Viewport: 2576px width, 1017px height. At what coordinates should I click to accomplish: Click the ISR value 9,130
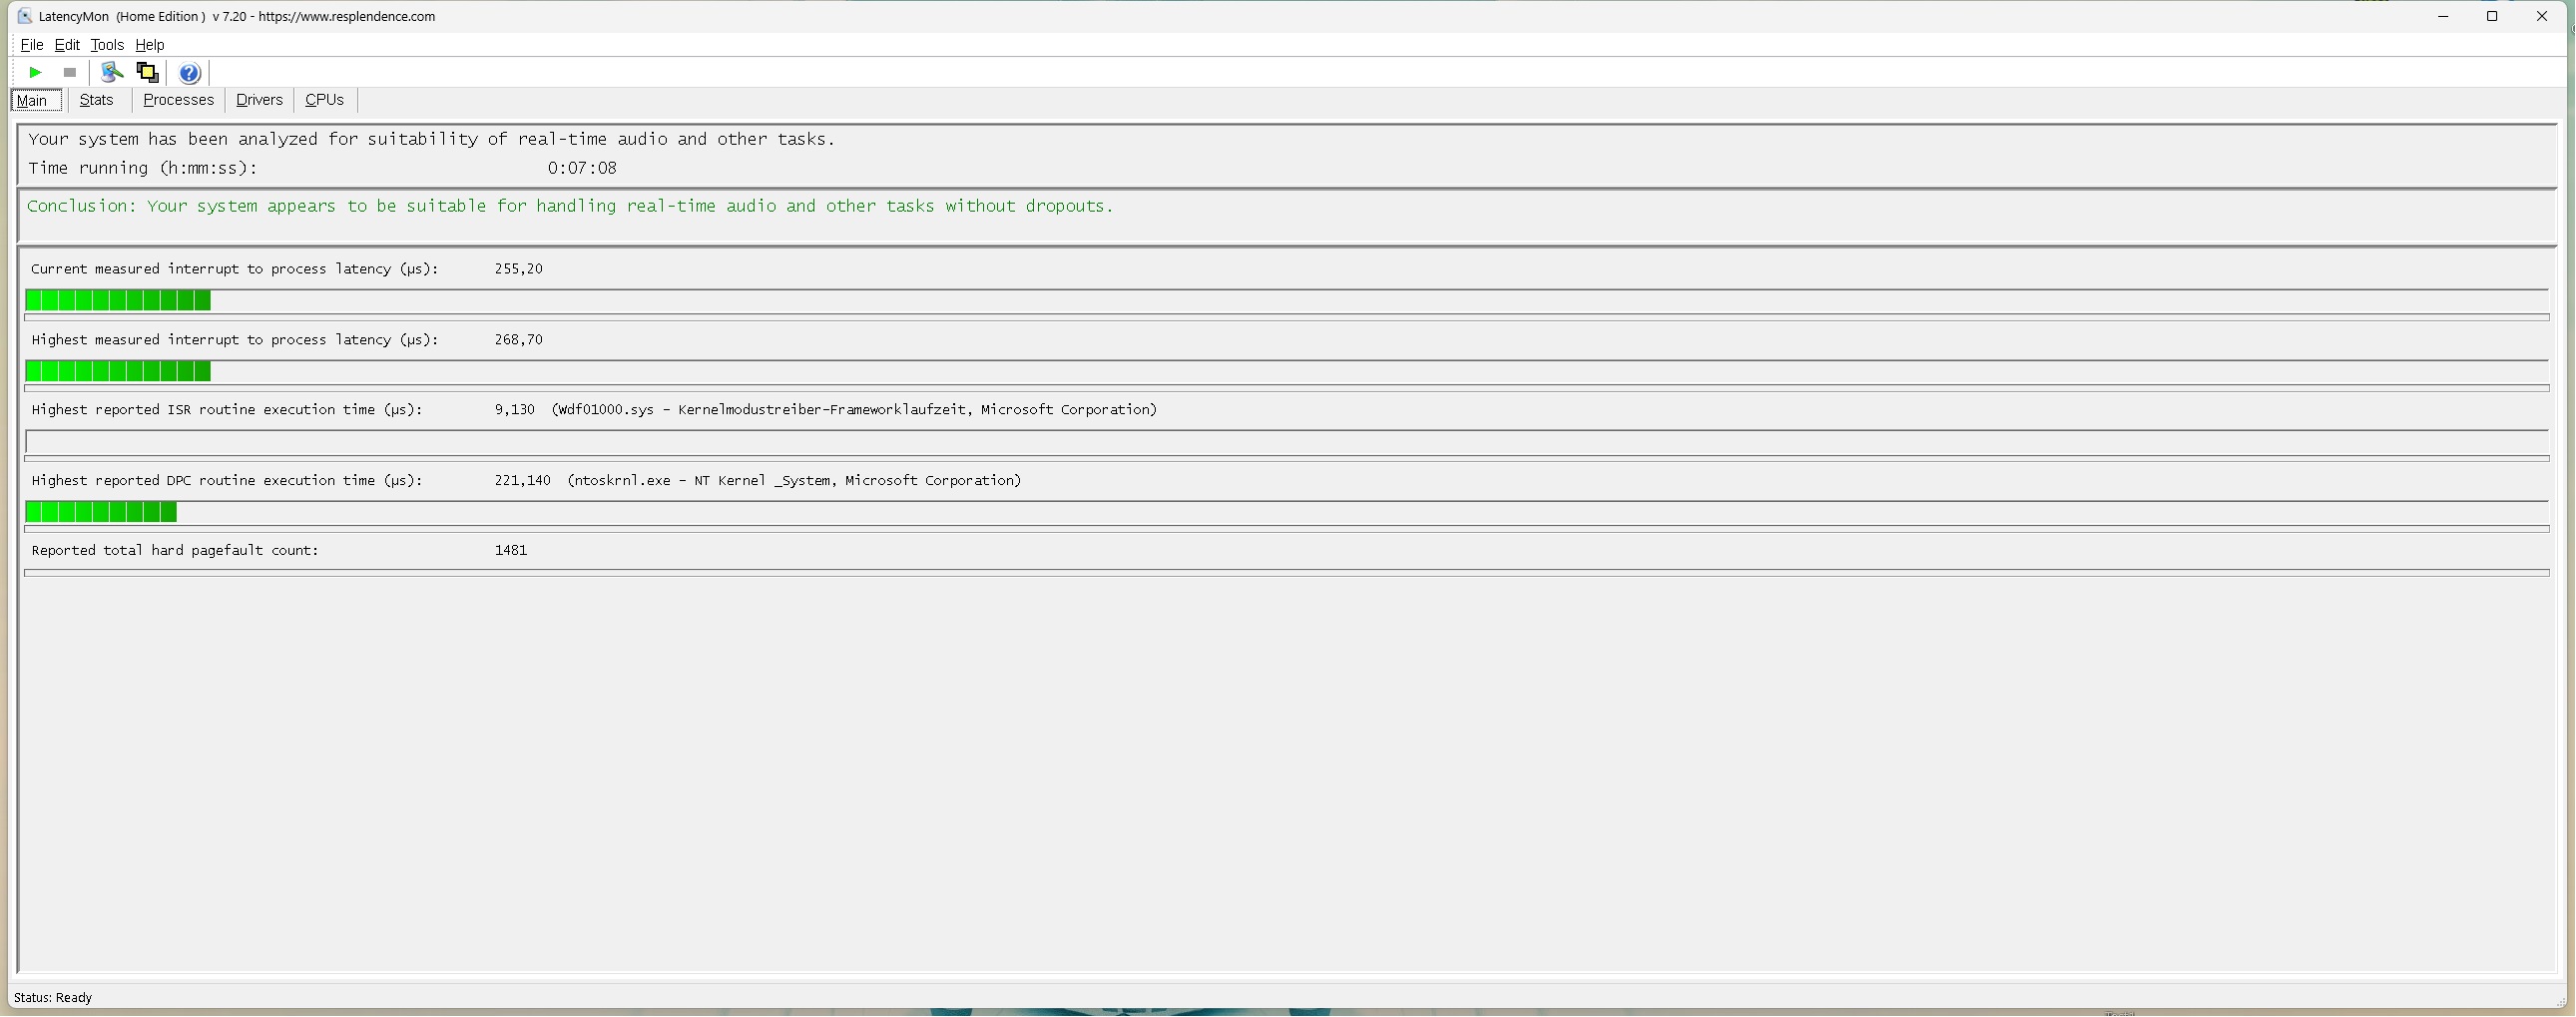pos(515,410)
